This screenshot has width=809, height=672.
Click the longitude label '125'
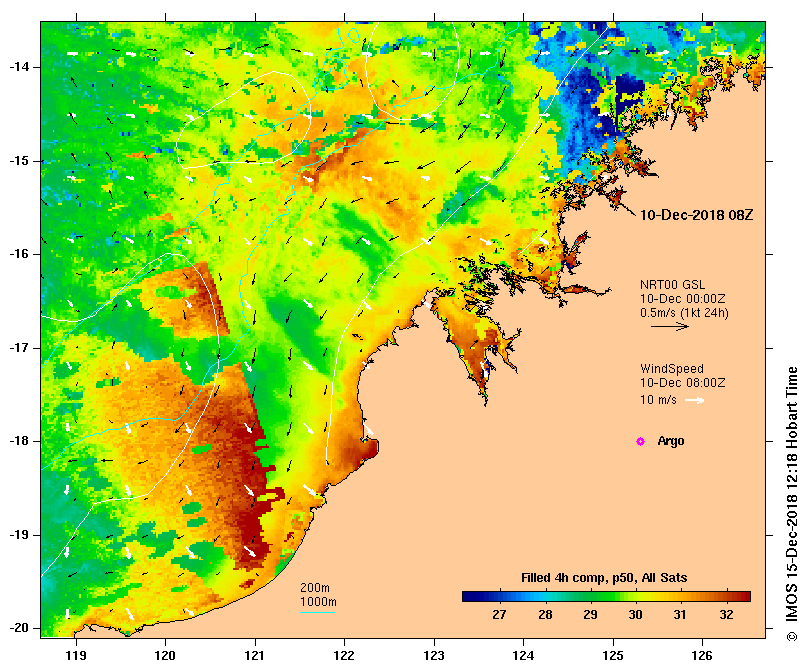click(613, 655)
